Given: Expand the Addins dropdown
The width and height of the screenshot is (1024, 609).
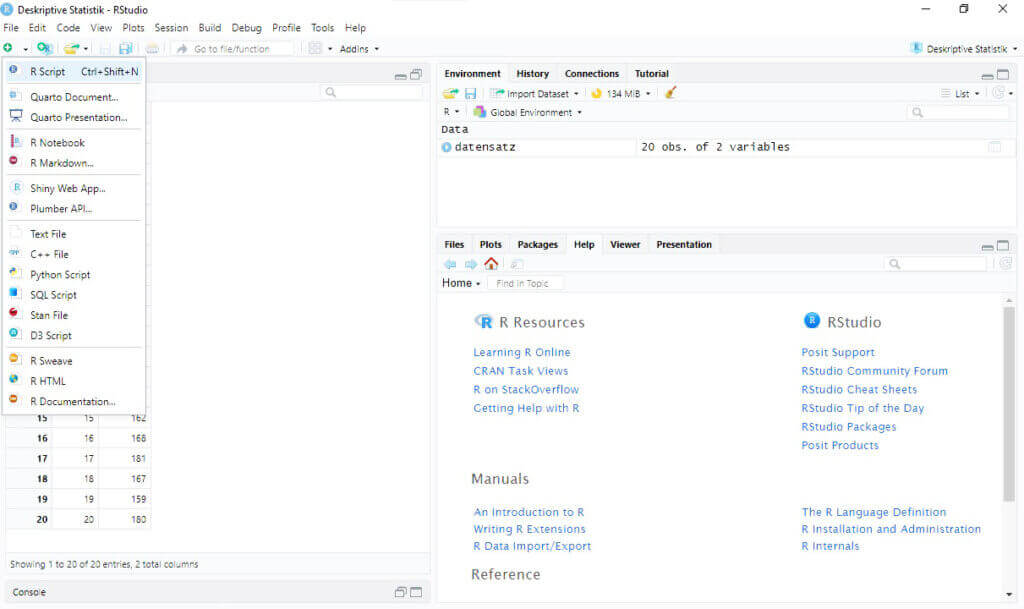Looking at the screenshot, I should pos(359,49).
